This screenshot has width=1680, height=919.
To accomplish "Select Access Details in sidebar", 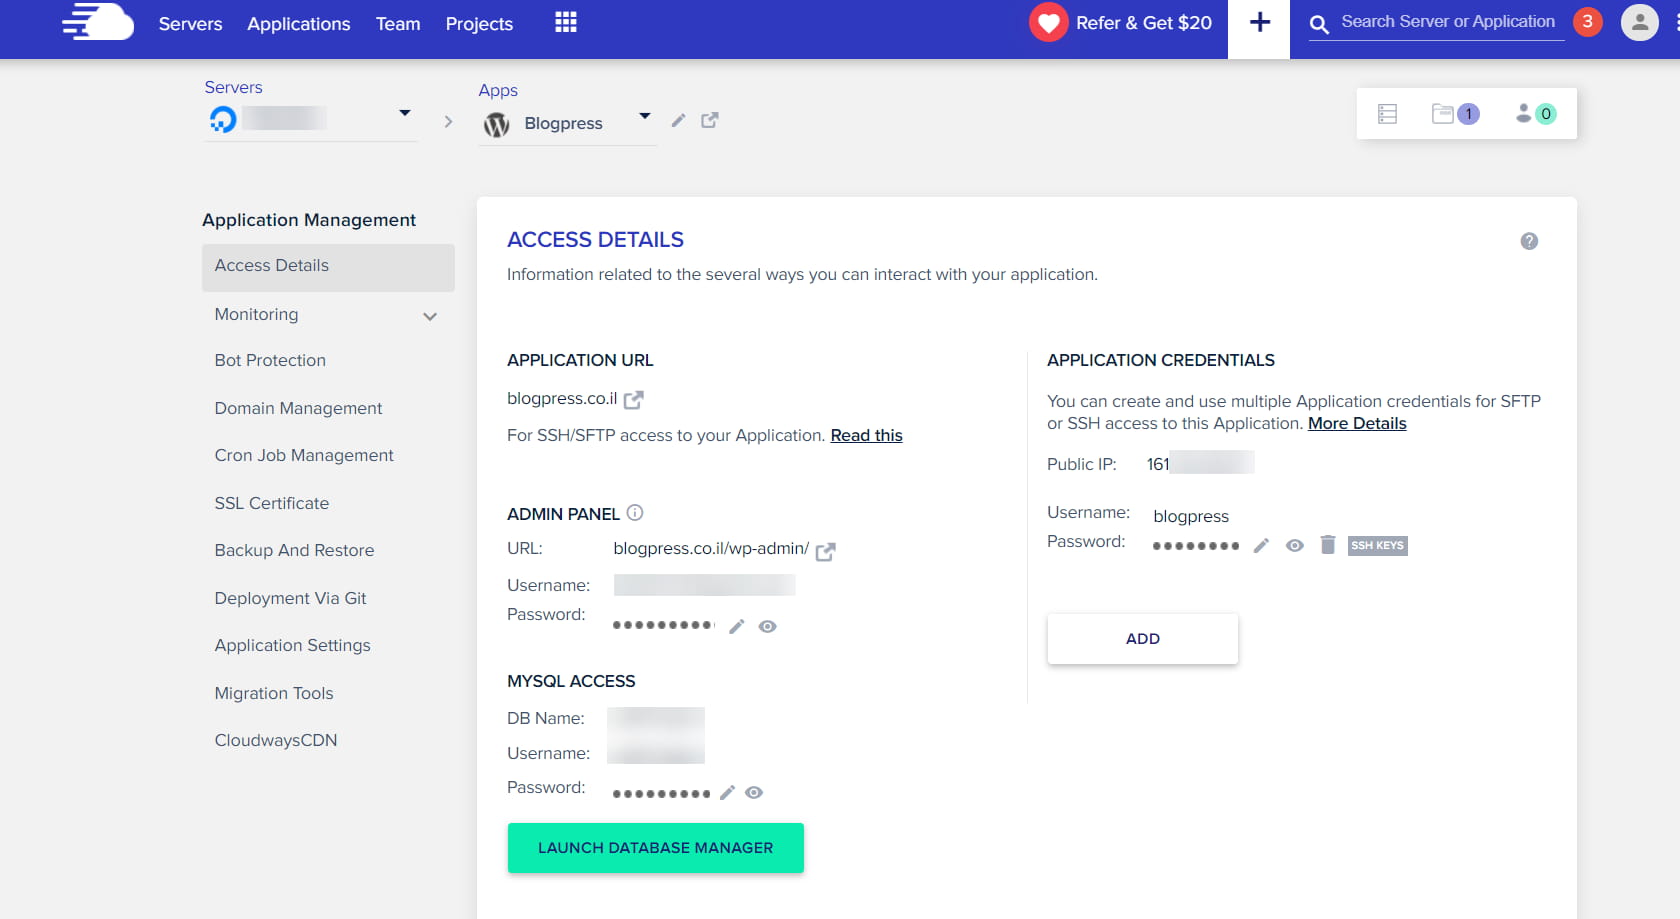I will pos(328,267).
